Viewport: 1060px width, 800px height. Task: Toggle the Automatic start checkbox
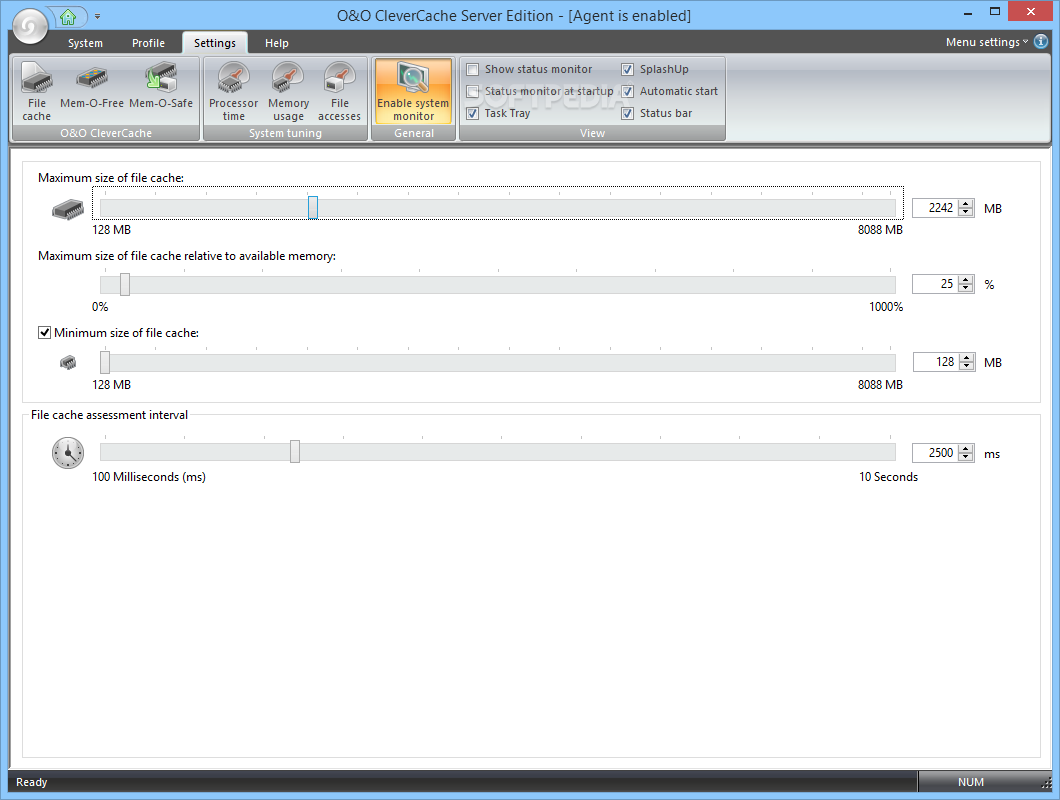click(627, 91)
